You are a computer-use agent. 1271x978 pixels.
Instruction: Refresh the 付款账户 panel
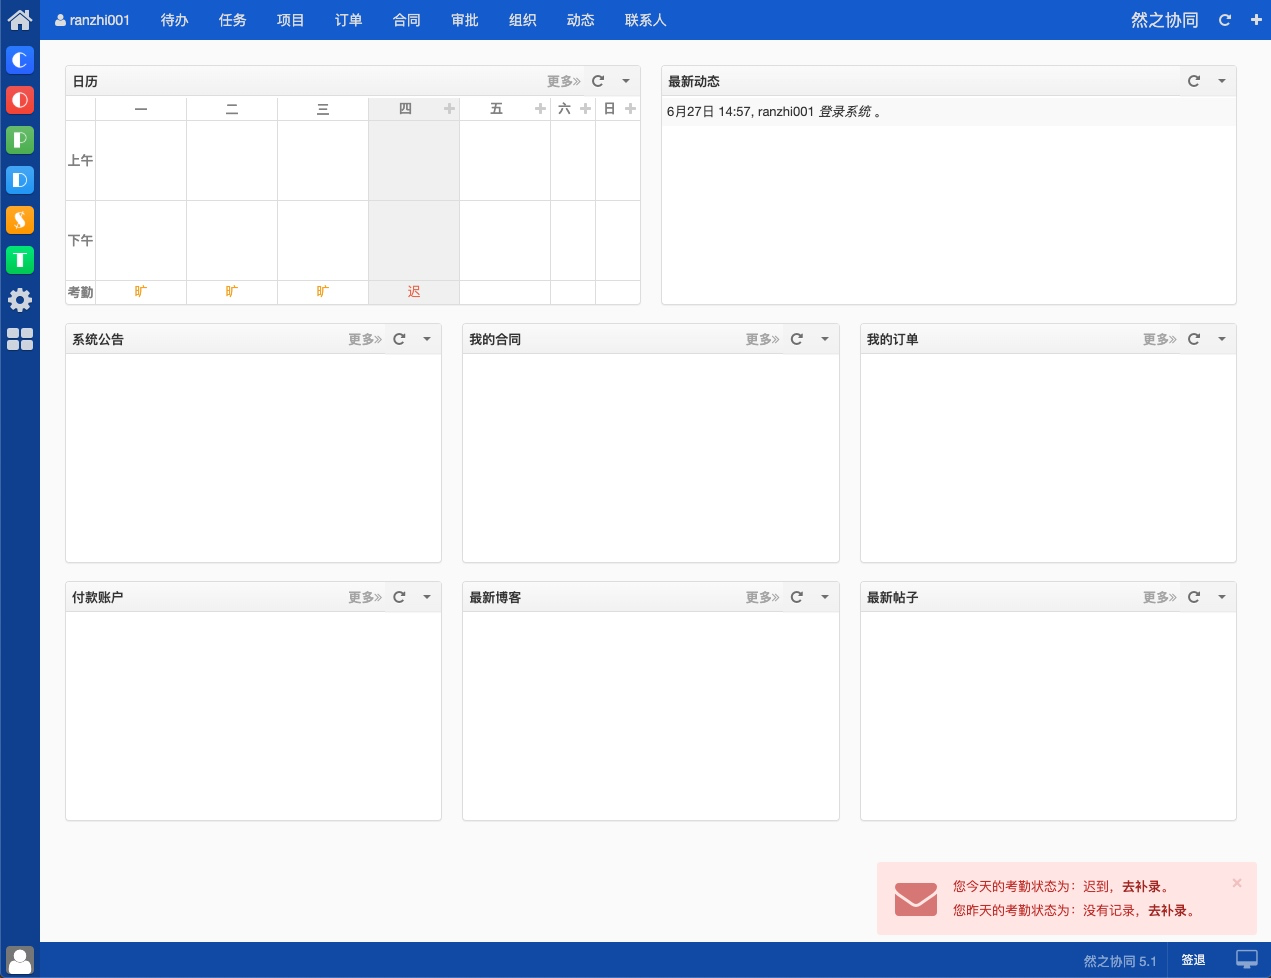[x=399, y=597]
